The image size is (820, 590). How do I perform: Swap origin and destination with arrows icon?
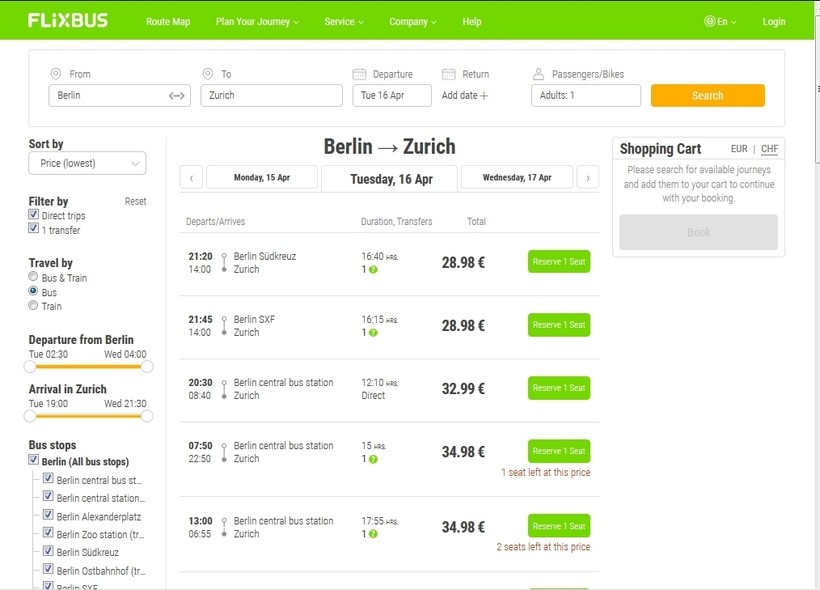click(x=177, y=96)
